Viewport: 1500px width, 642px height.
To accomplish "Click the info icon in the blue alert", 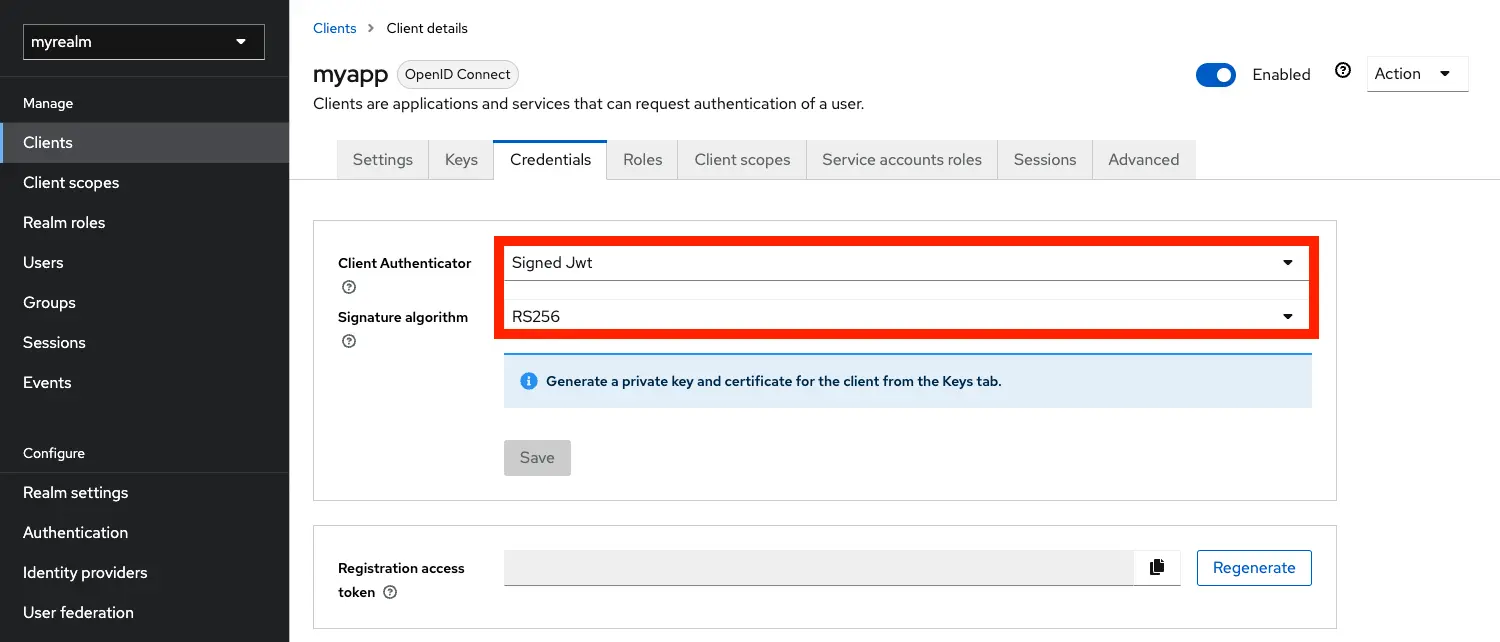I will click(528, 381).
